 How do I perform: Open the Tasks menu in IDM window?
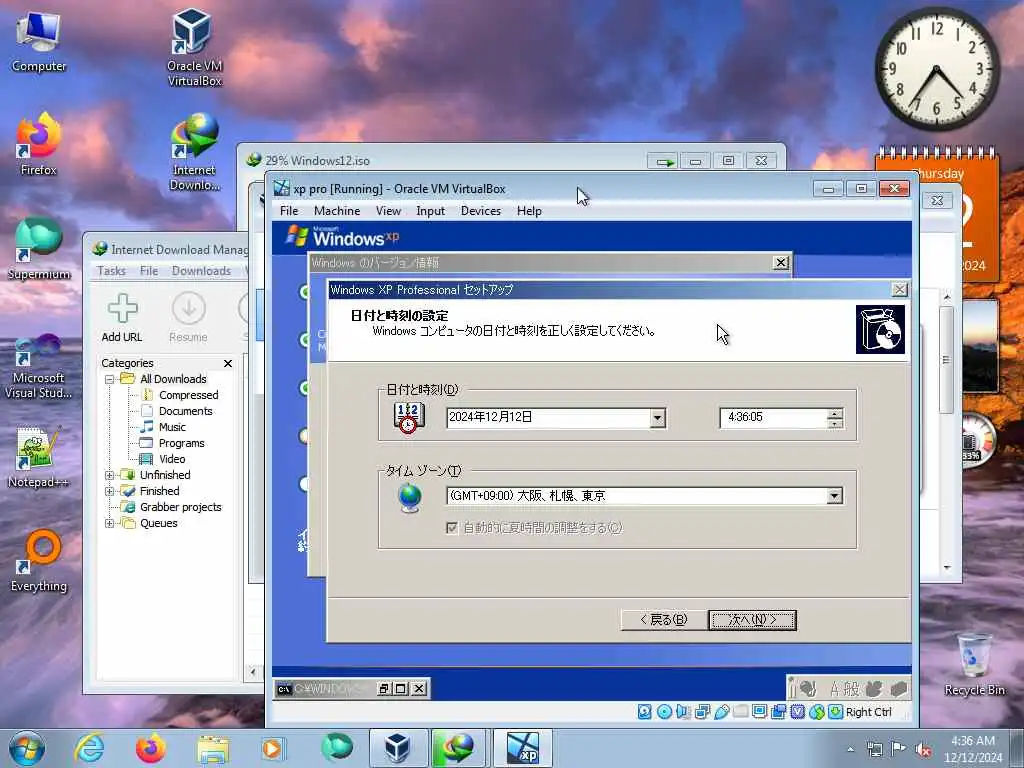click(x=111, y=271)
